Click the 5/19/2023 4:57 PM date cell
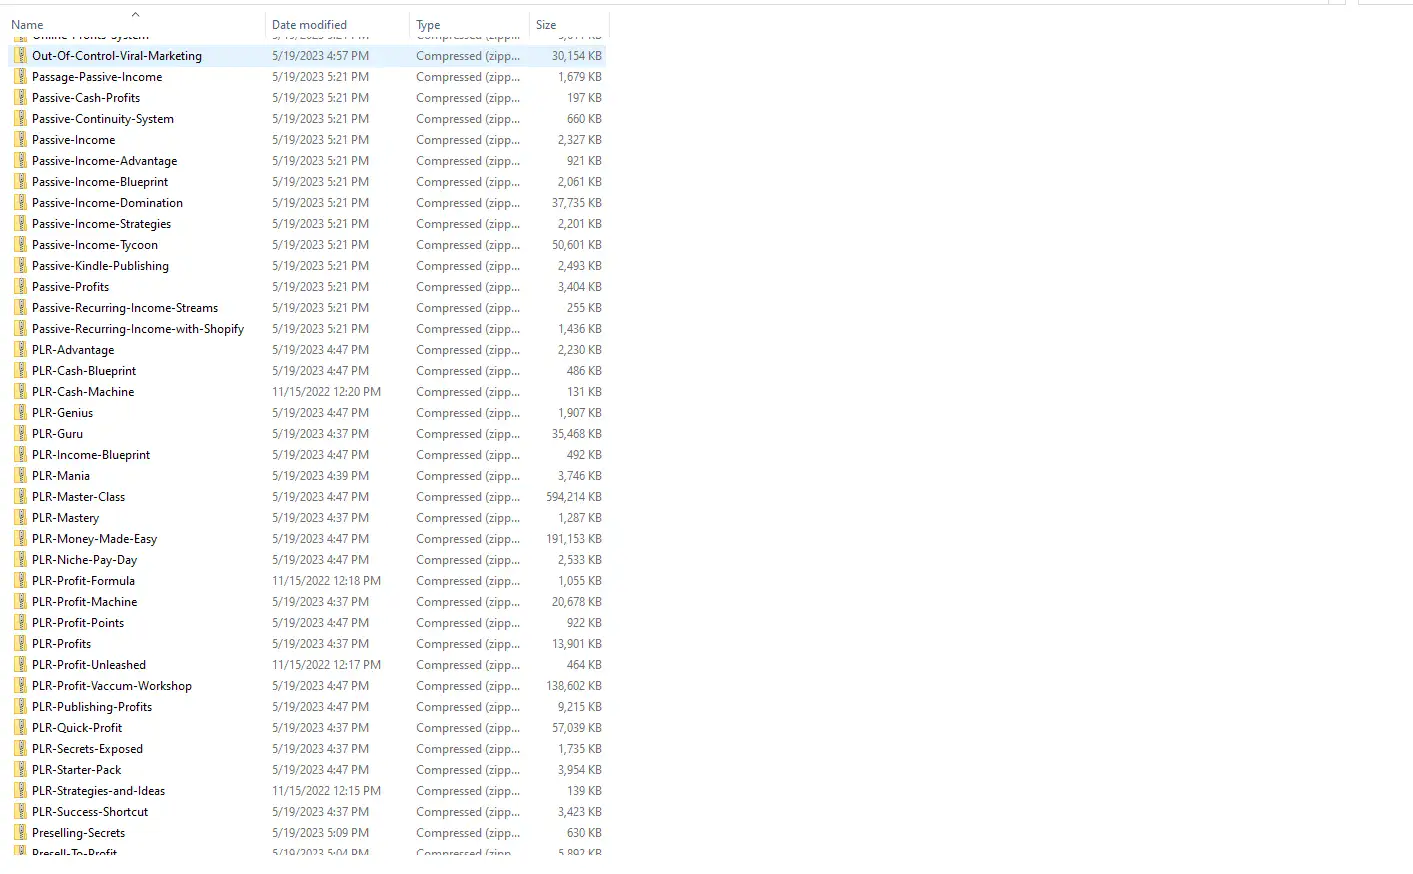This screenshot has width=1413, height=874. coord(320,56)
